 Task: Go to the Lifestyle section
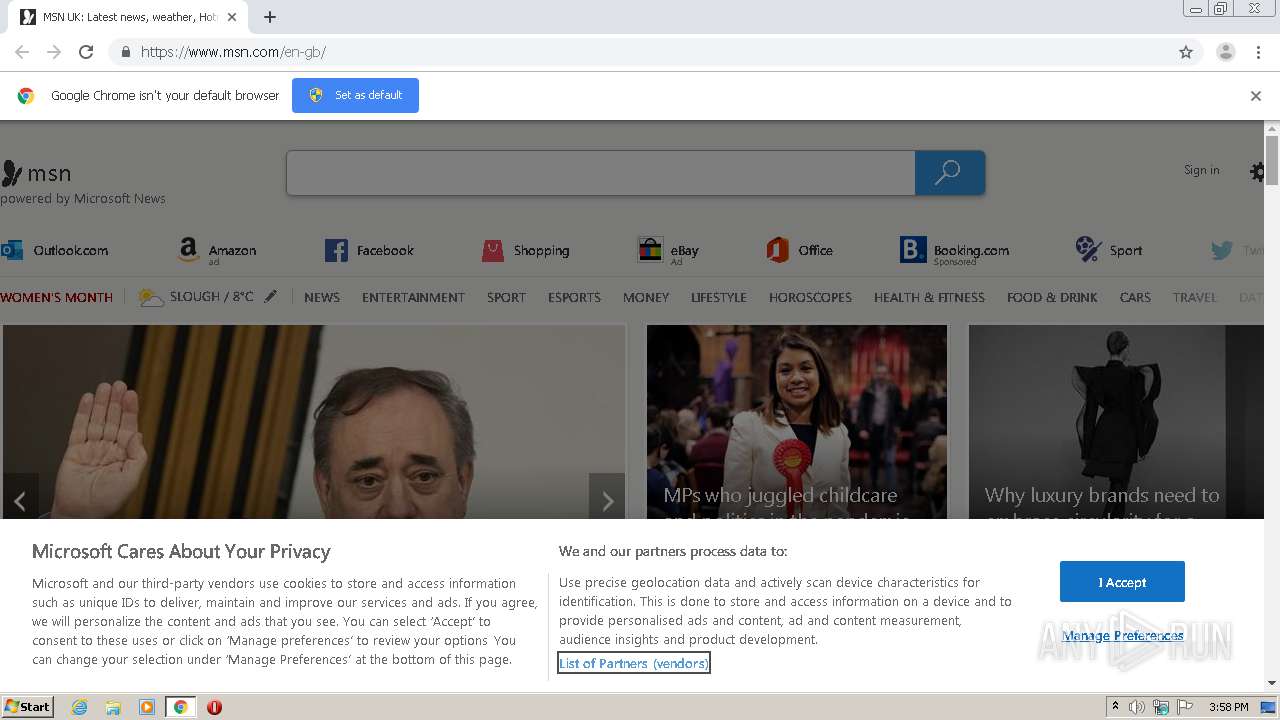(x=719, y=297)
